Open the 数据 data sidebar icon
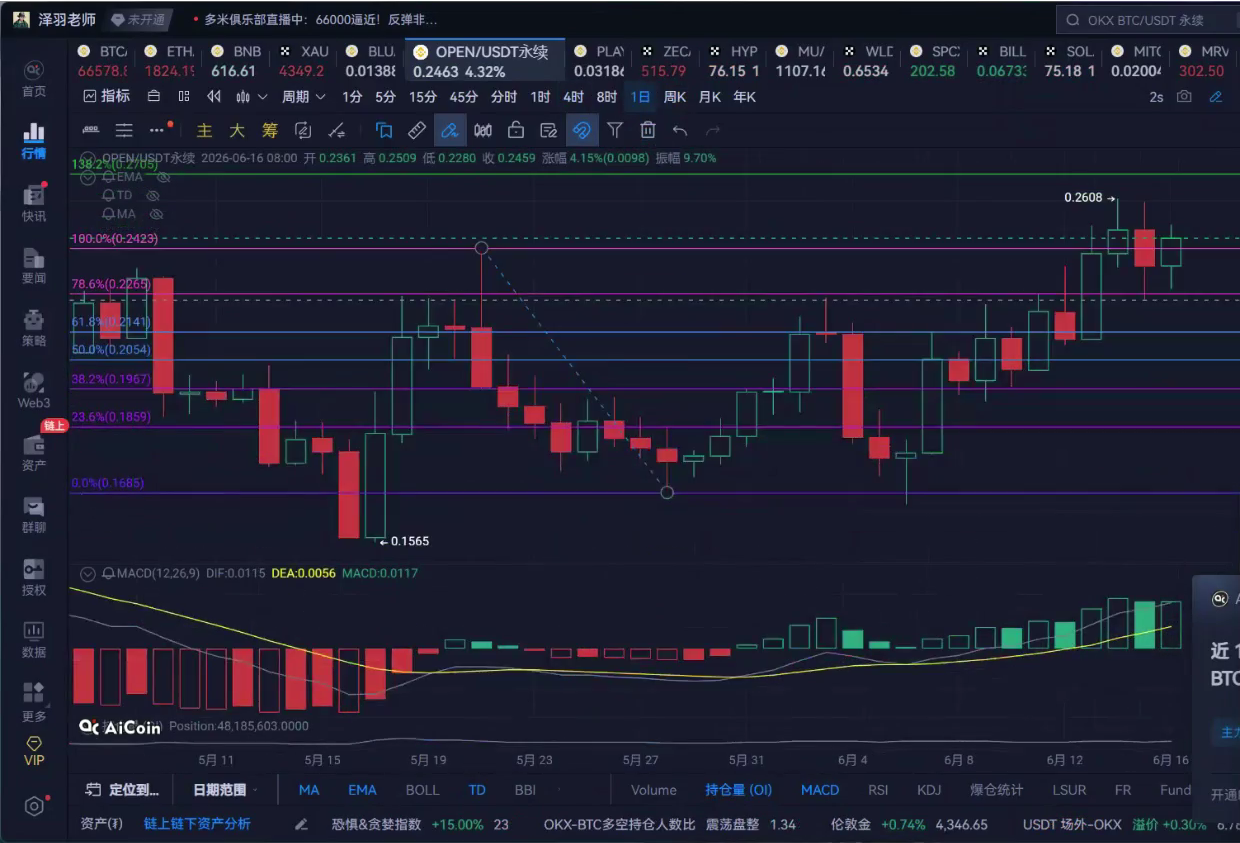1240x843 pixels. (34, 639)
